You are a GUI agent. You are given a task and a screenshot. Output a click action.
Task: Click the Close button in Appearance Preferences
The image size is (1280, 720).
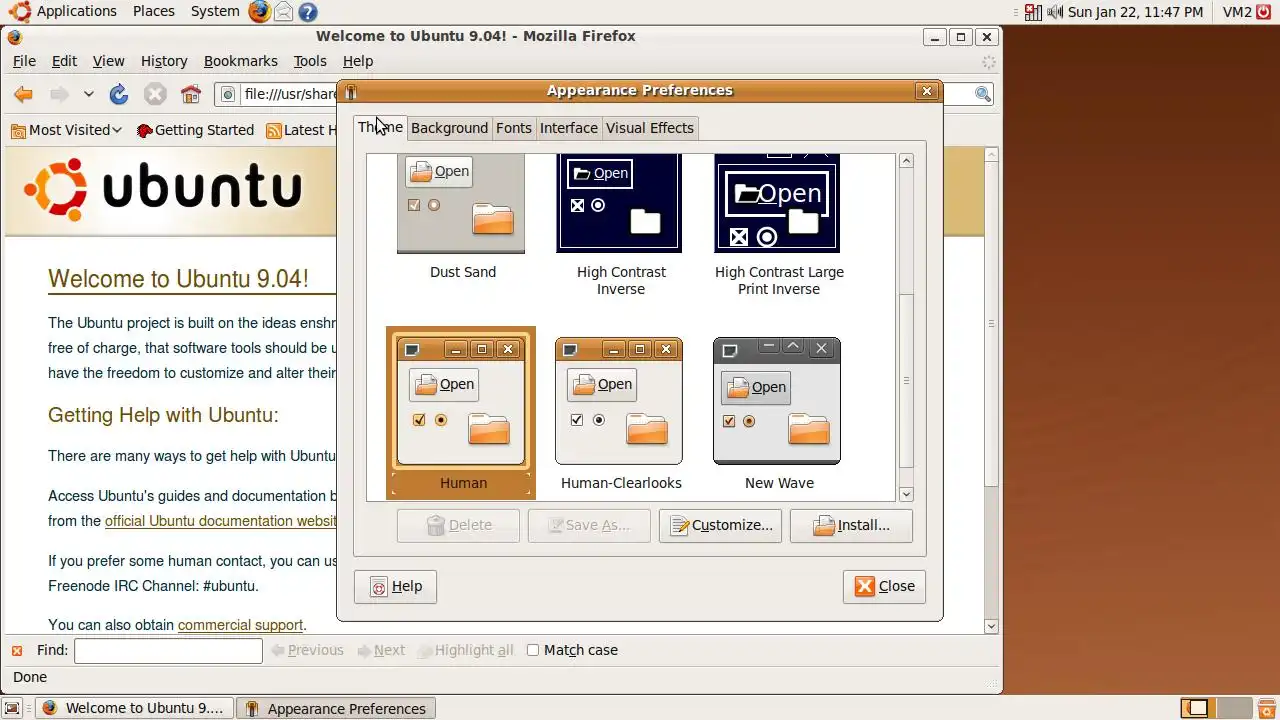tap(884, 586)
